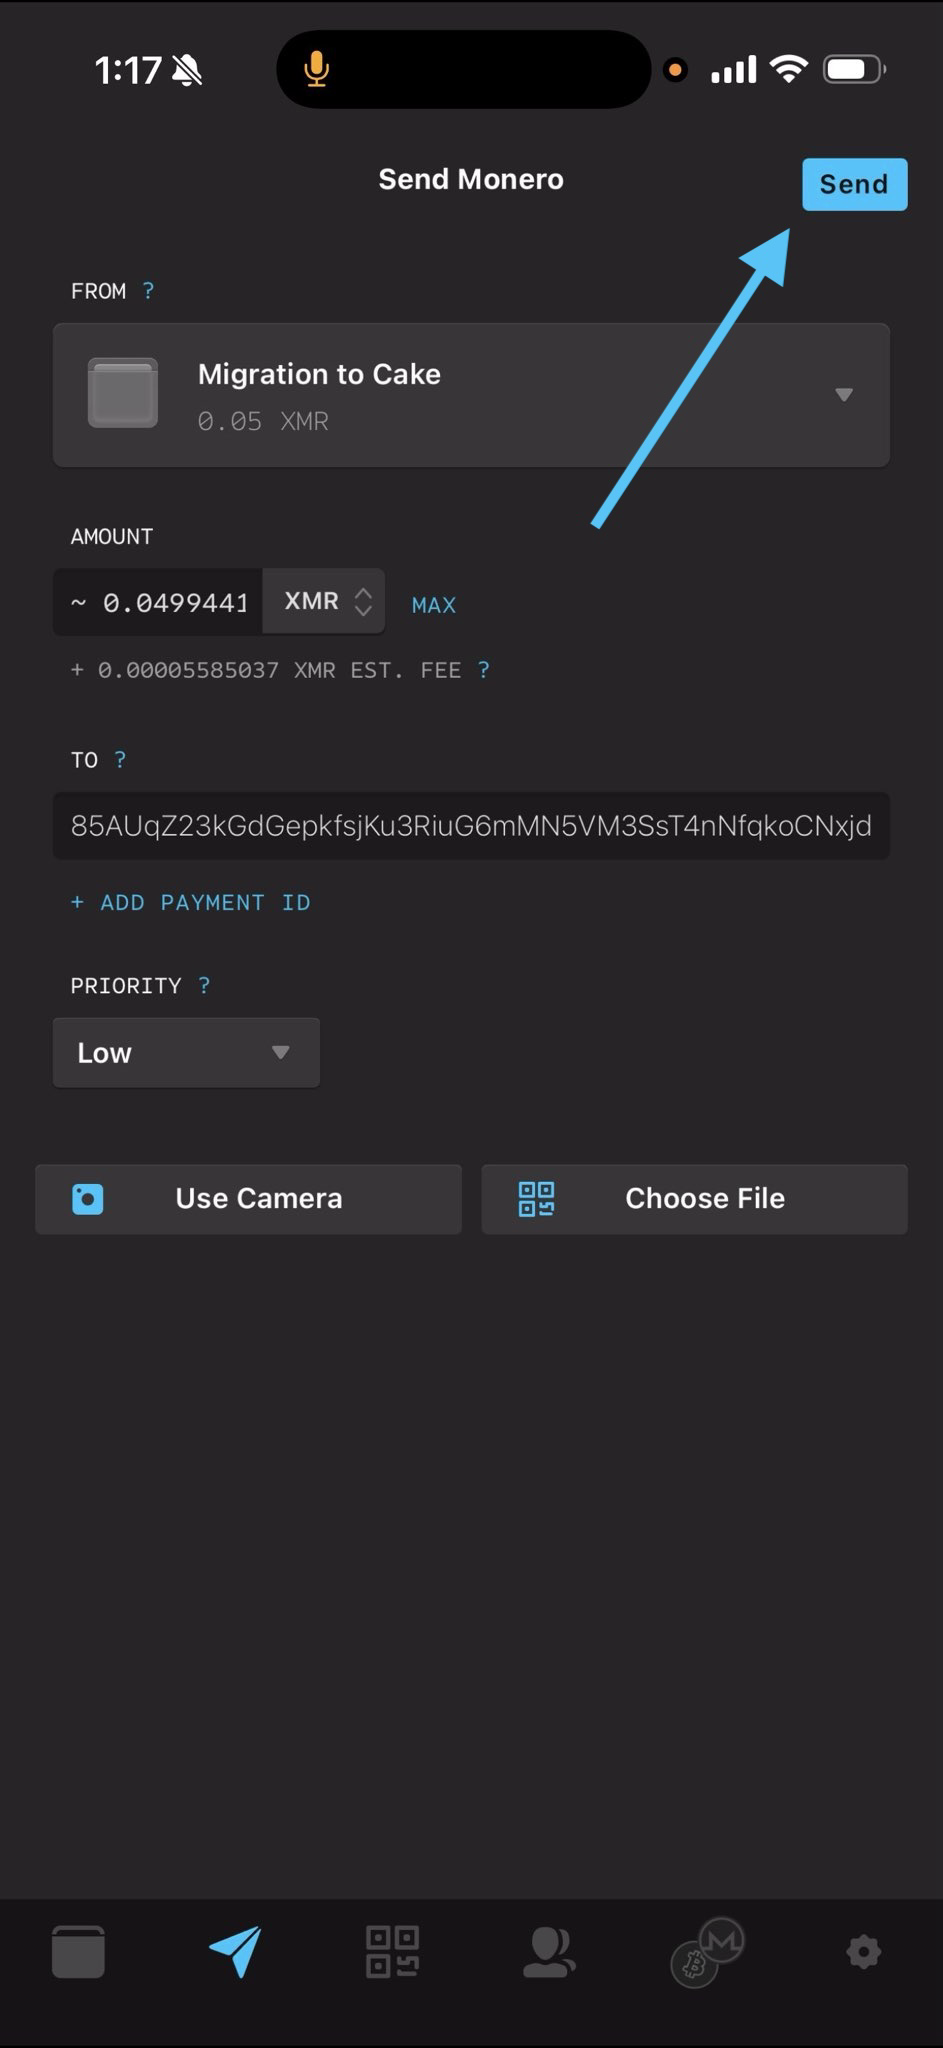Screen dimensions: 943x2048
Task: Click Add Payment ID link
Action: point(191,903)
